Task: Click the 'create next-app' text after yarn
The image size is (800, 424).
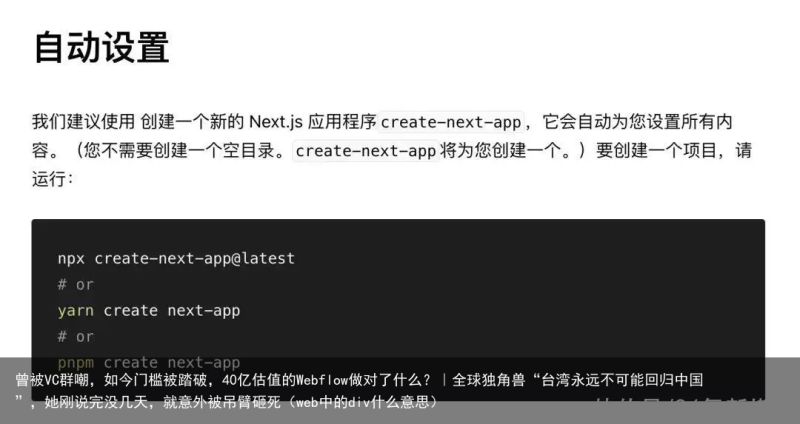Action: coord(171,311)
